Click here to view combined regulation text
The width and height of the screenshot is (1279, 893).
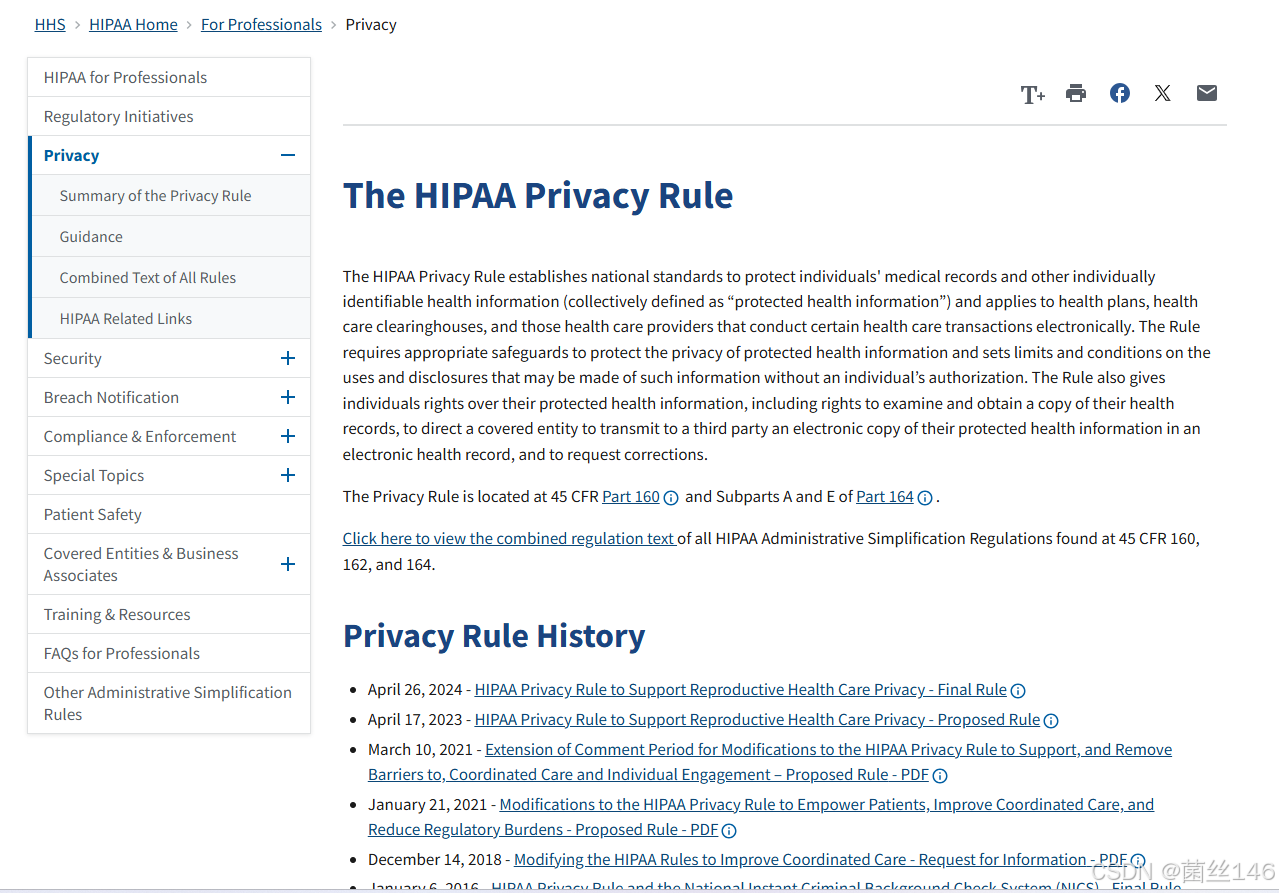[x=509, y=538]
